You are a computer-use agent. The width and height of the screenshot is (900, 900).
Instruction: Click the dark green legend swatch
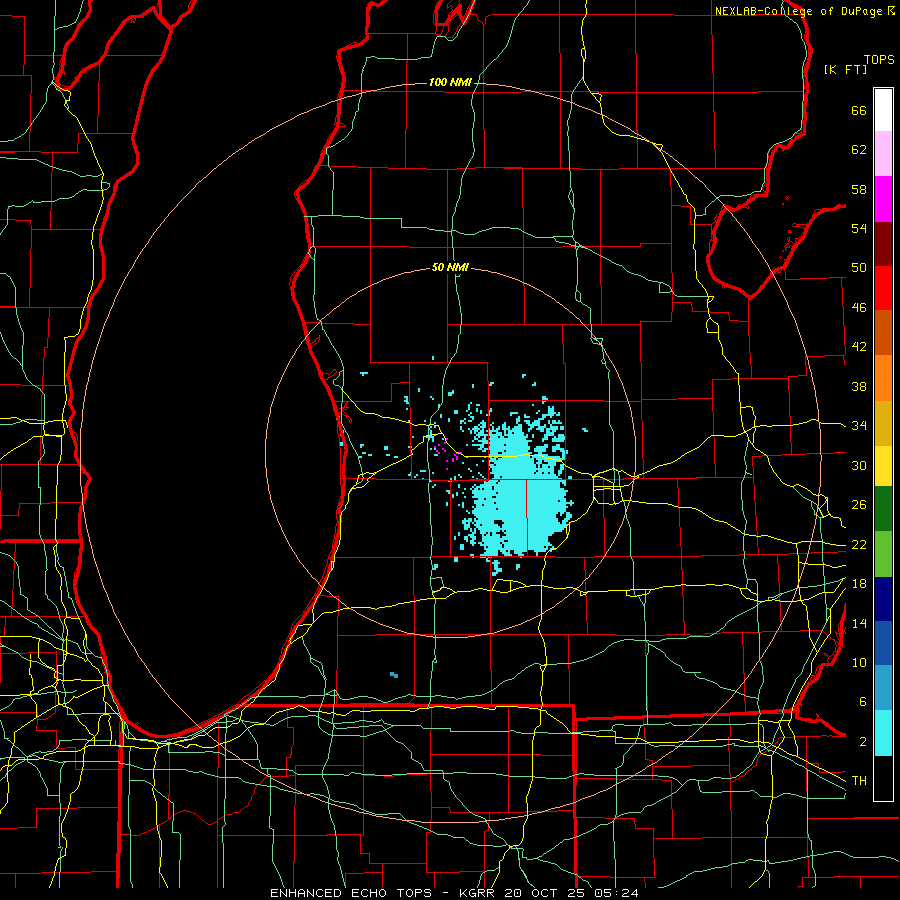[x=883, y=509]
